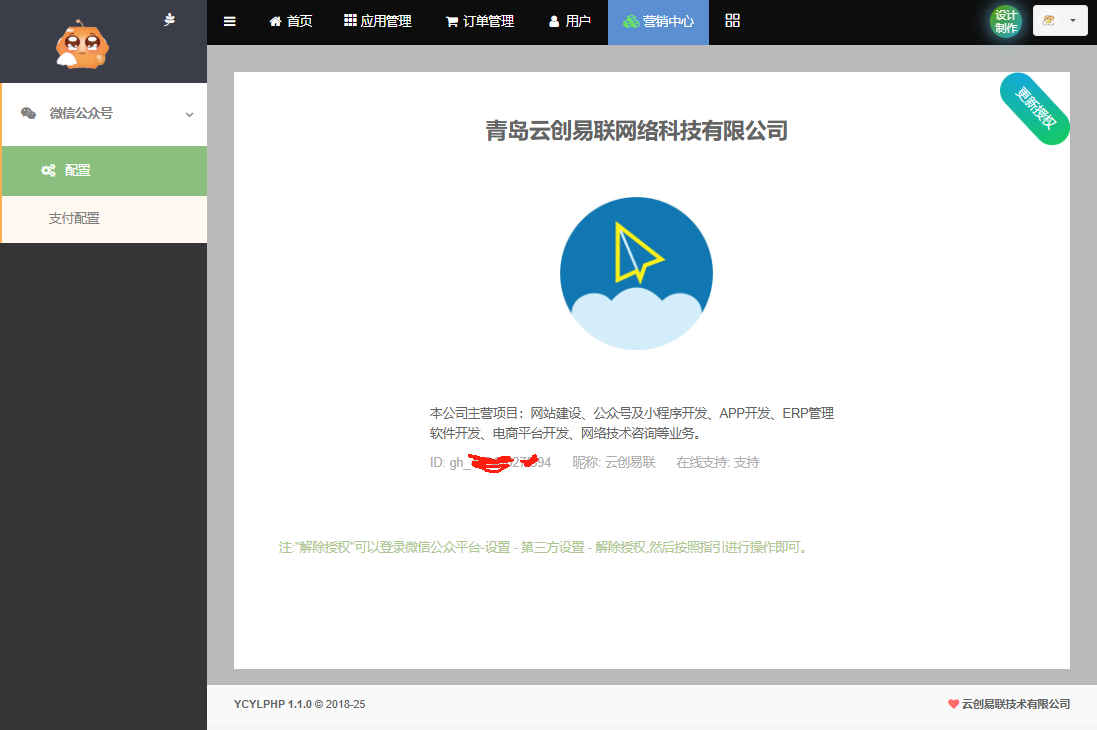Image resolution: width=1097 pixels, height=730 pixels.
Task: Click the gears icon next to 配置
Action: tap(48, 171)
